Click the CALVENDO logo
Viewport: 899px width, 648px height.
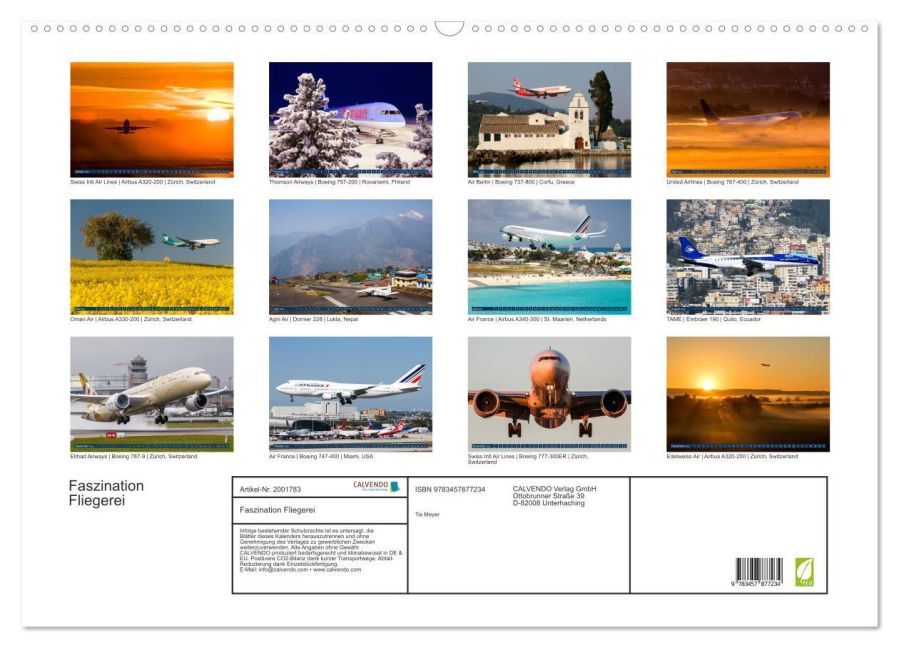pyautogui.click(x=376, y=486)
